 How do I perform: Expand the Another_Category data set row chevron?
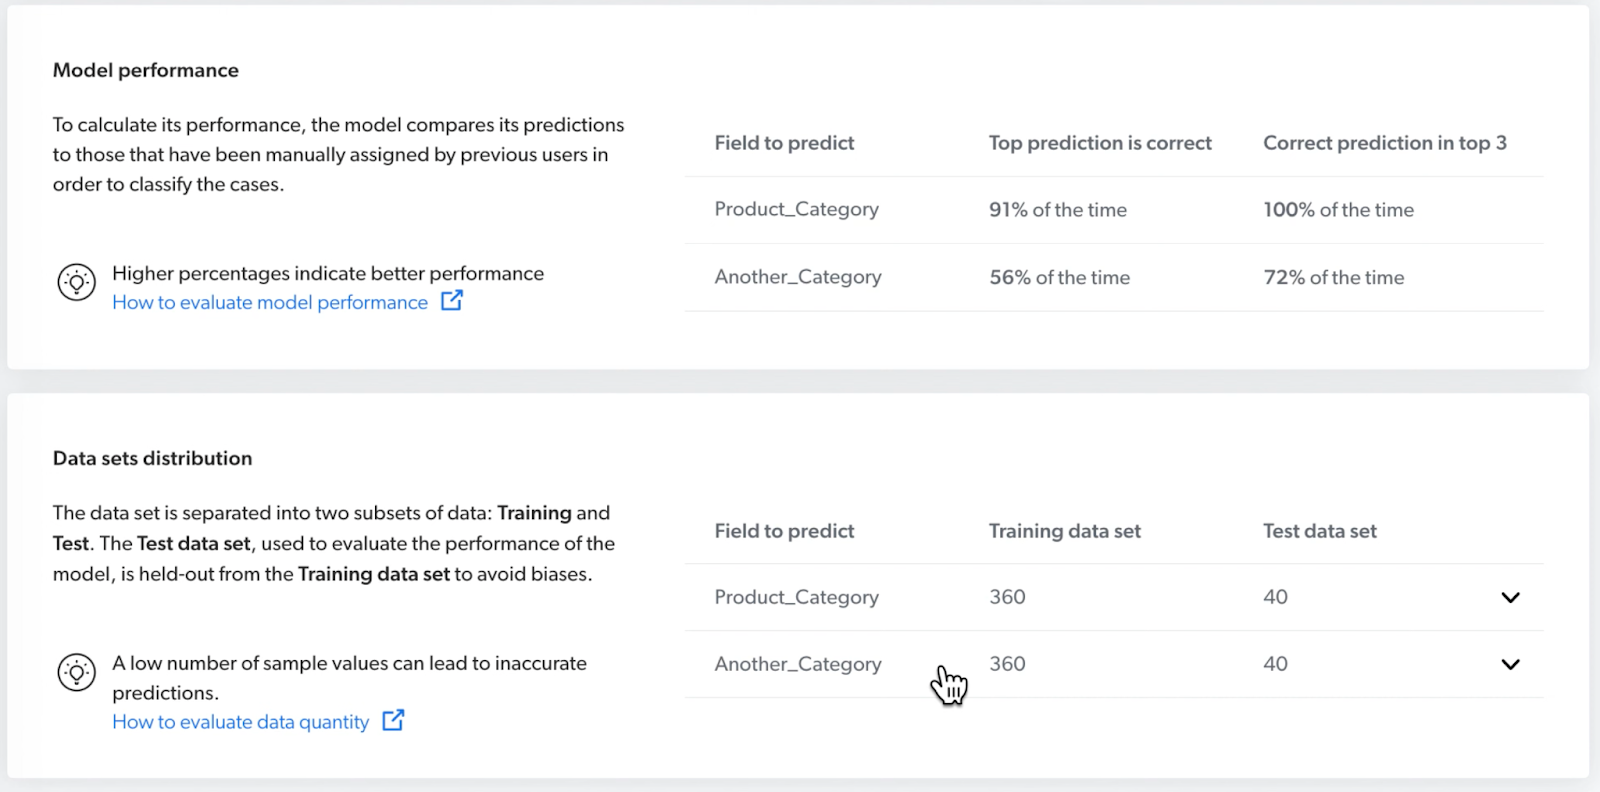[1510, 664]
